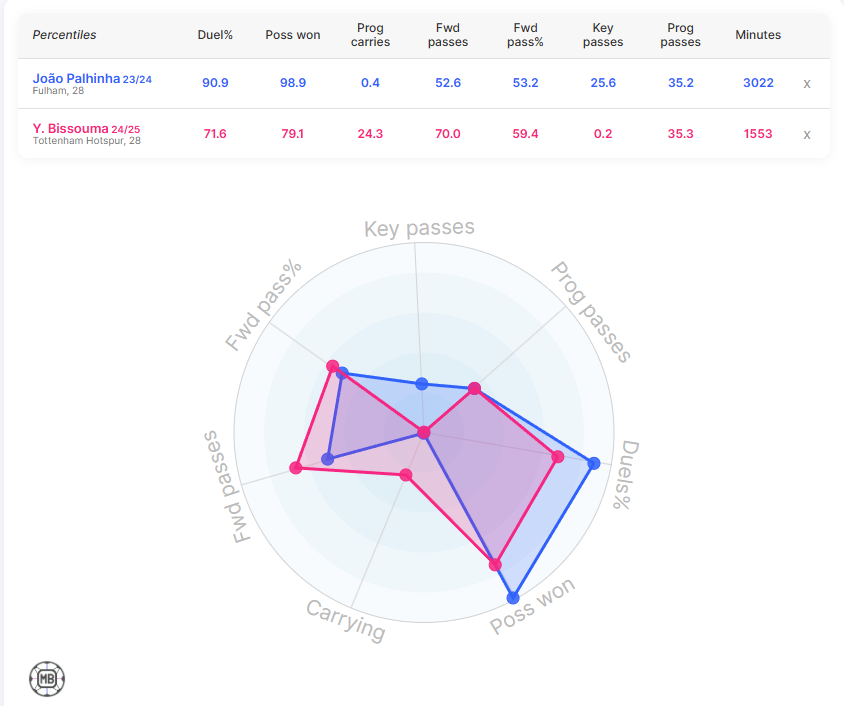Image resolution: width=844 pixels, height=706 pixels.
Task: Click the Percentiles table header label
Action: [65, 35]
